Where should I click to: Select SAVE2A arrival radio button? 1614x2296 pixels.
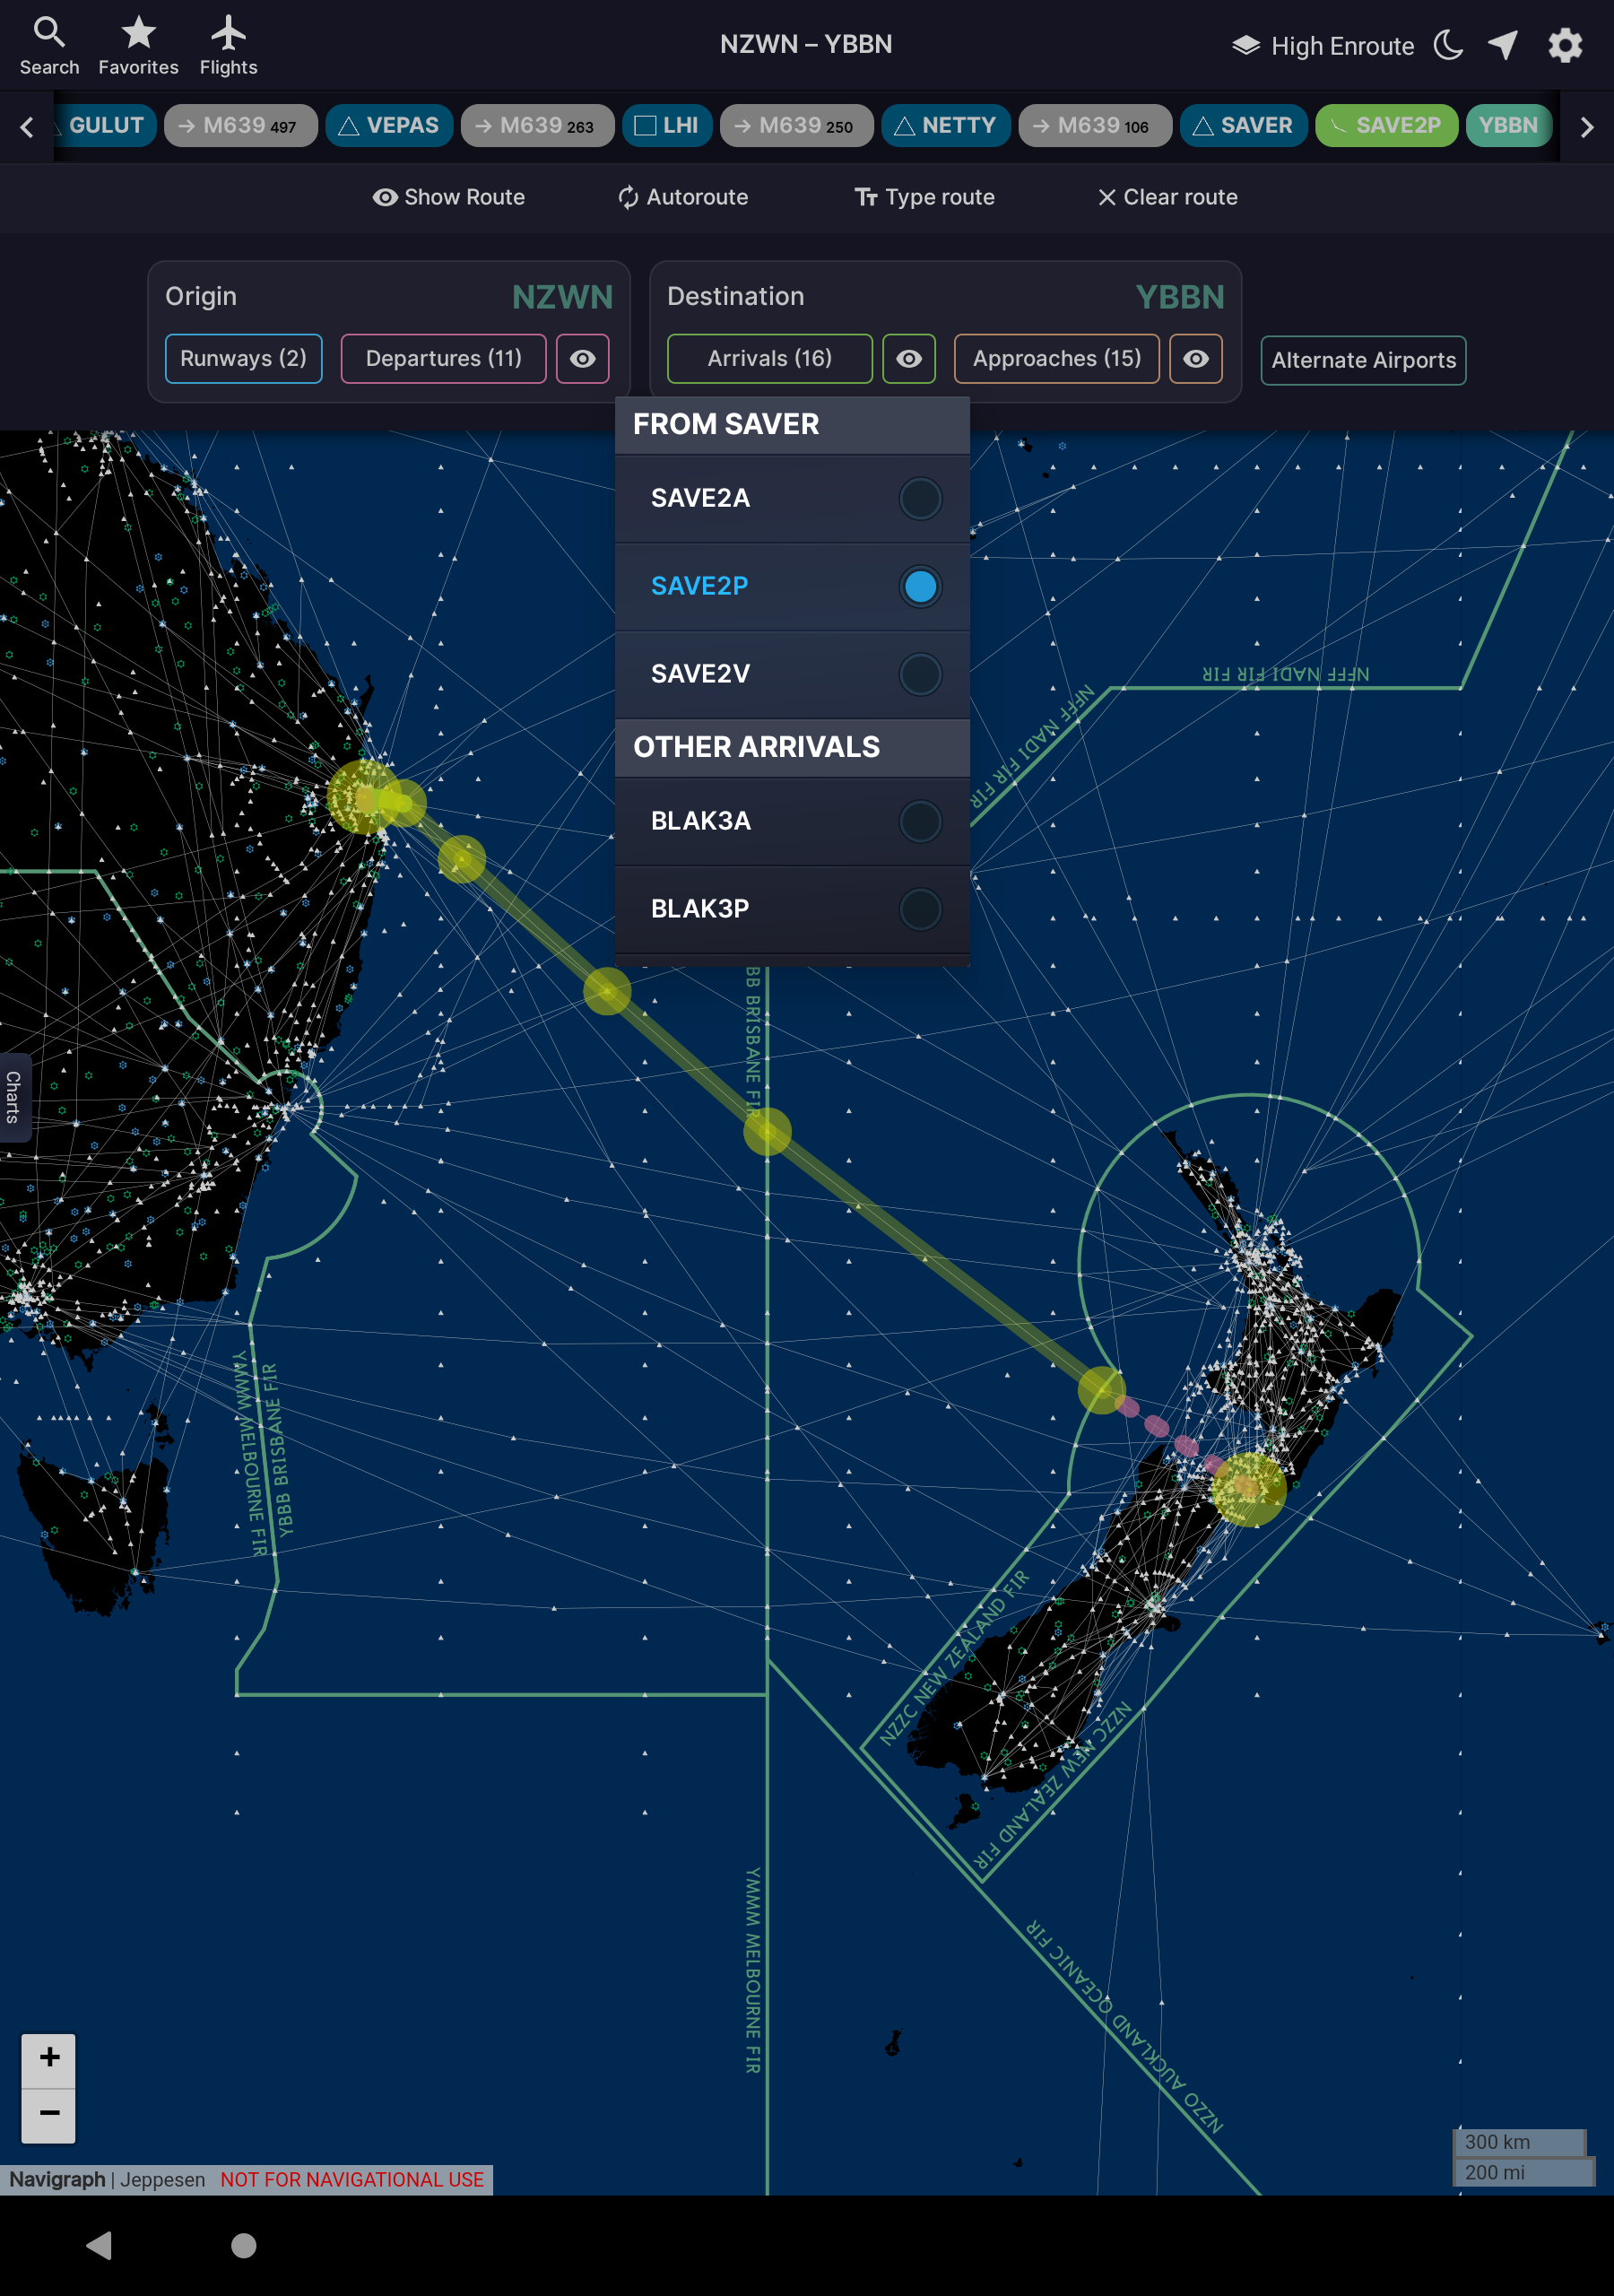[x=920, y=498]
